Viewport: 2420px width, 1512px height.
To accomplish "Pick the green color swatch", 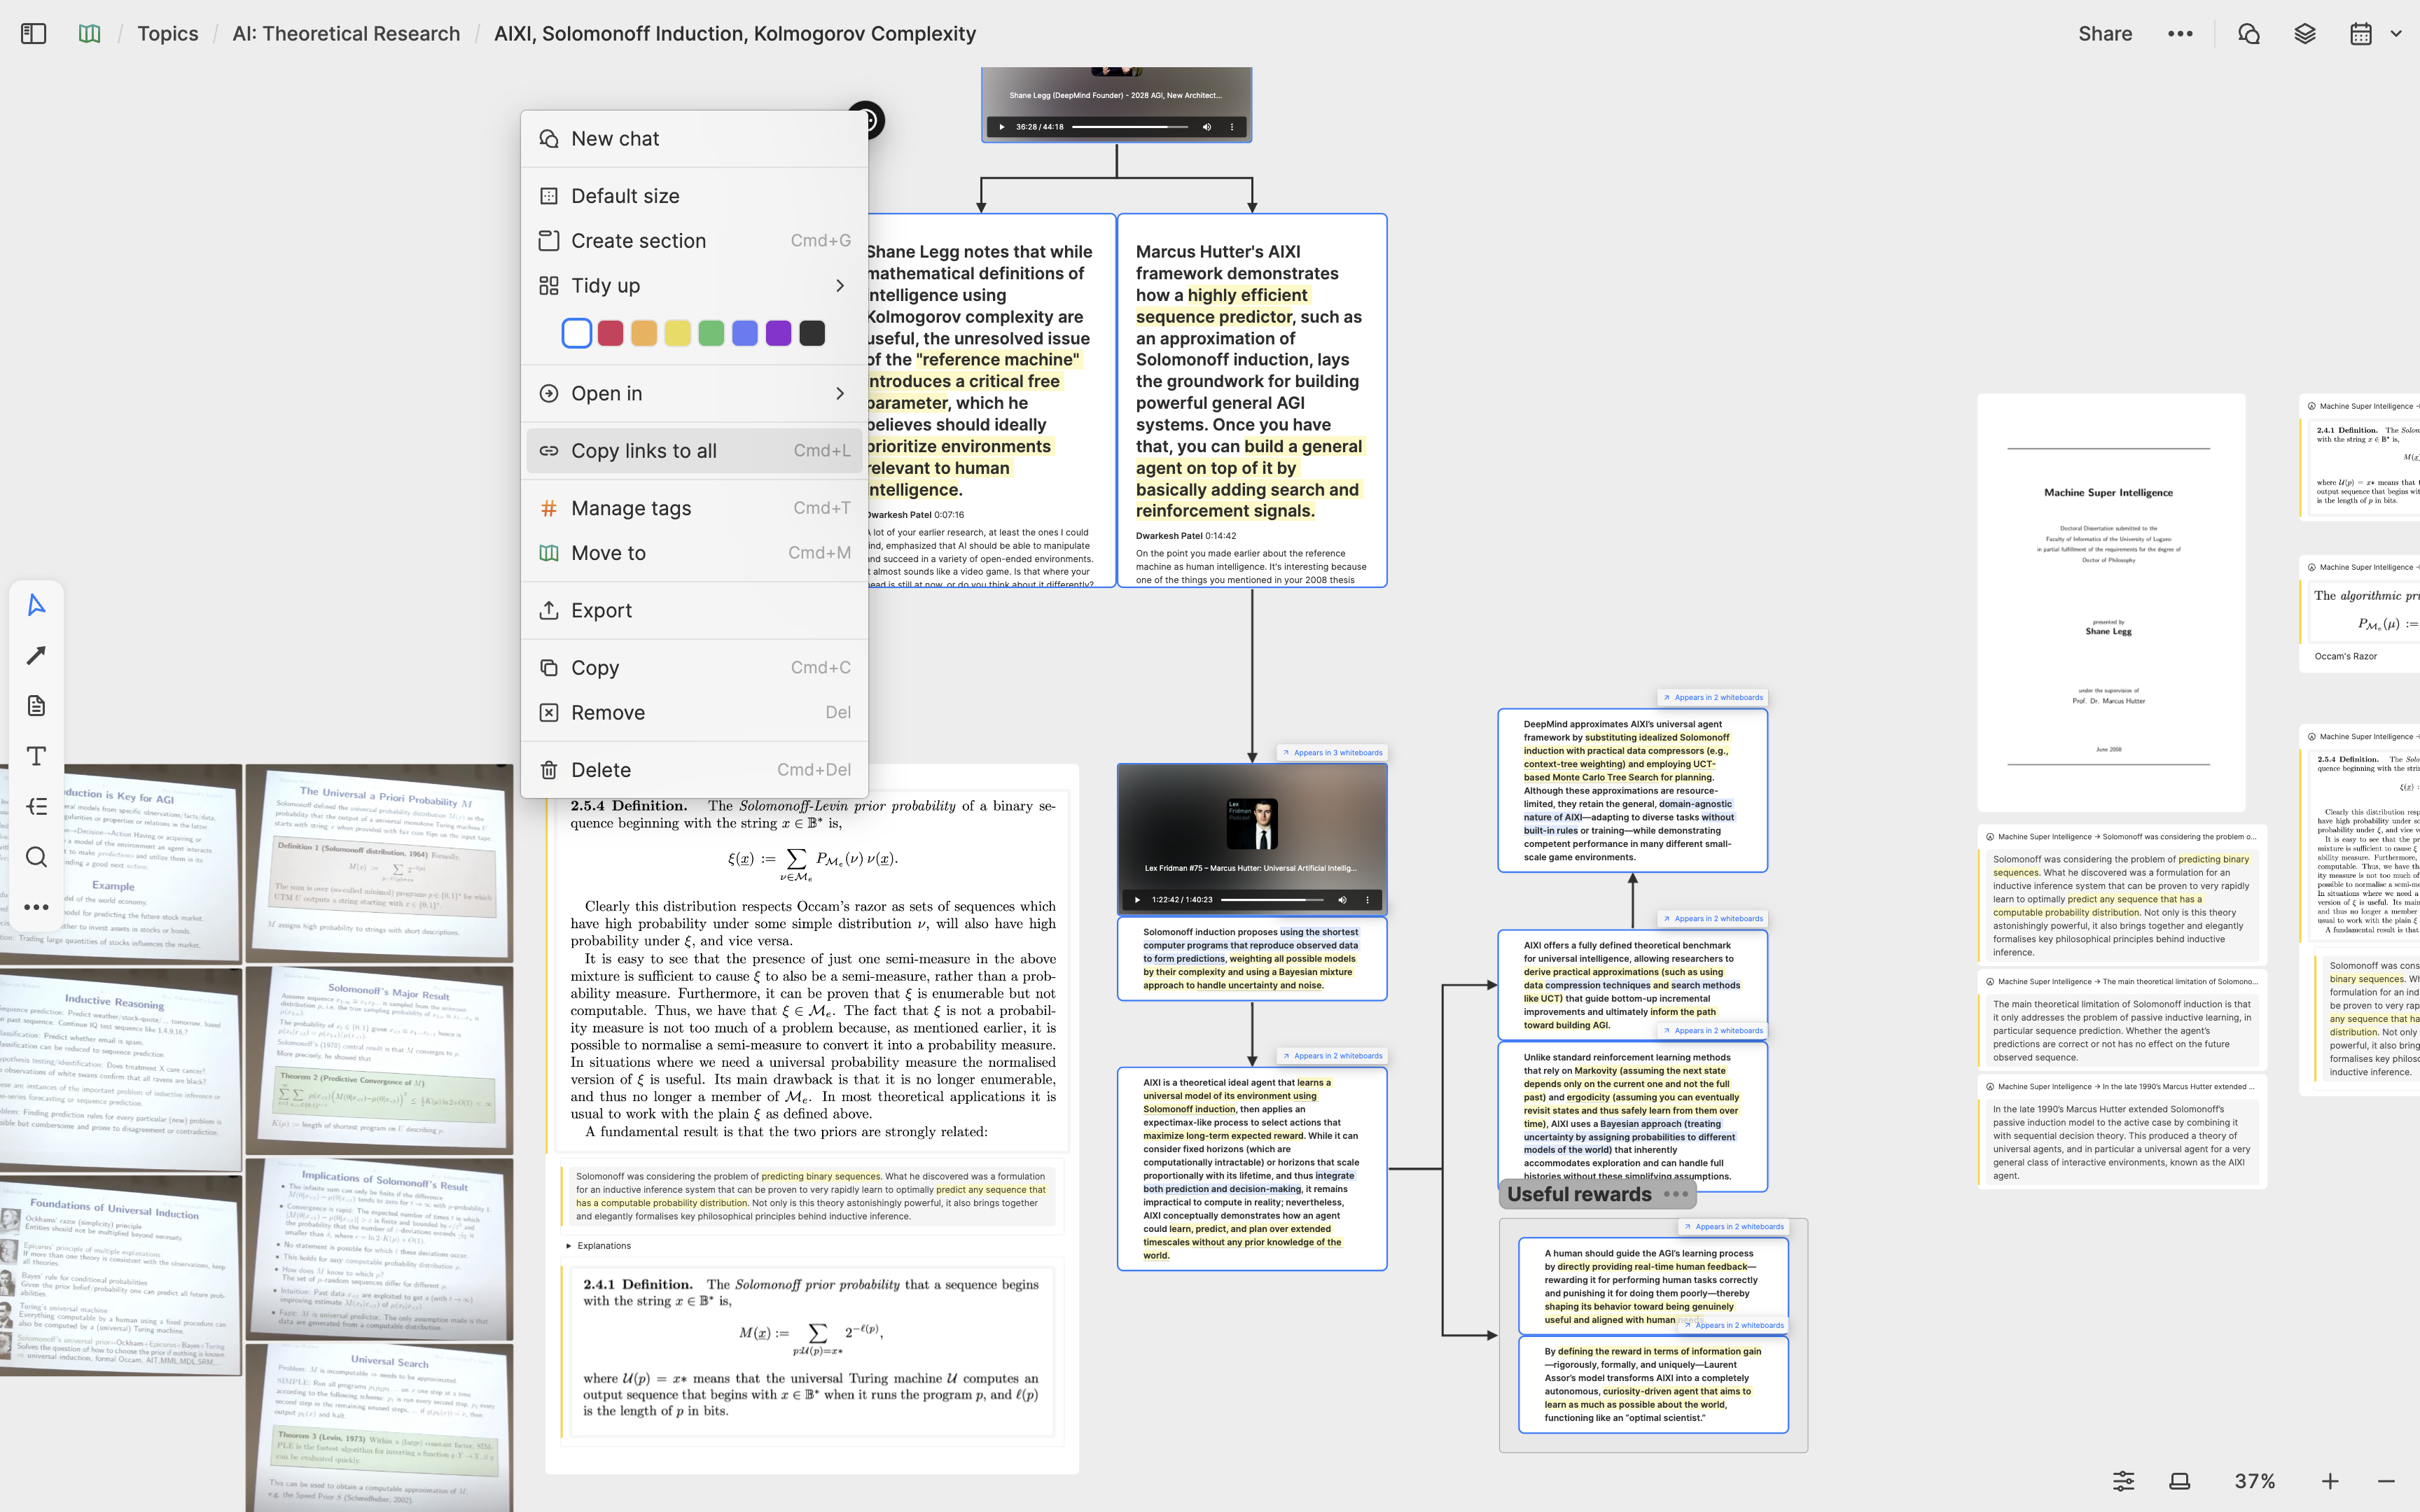I will click(x=711, y=333).
